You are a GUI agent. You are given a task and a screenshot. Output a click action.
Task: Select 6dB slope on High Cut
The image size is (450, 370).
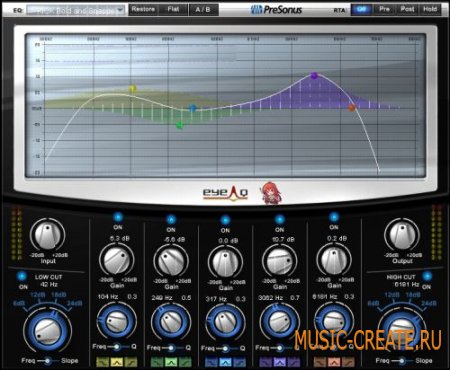[373, 304]
